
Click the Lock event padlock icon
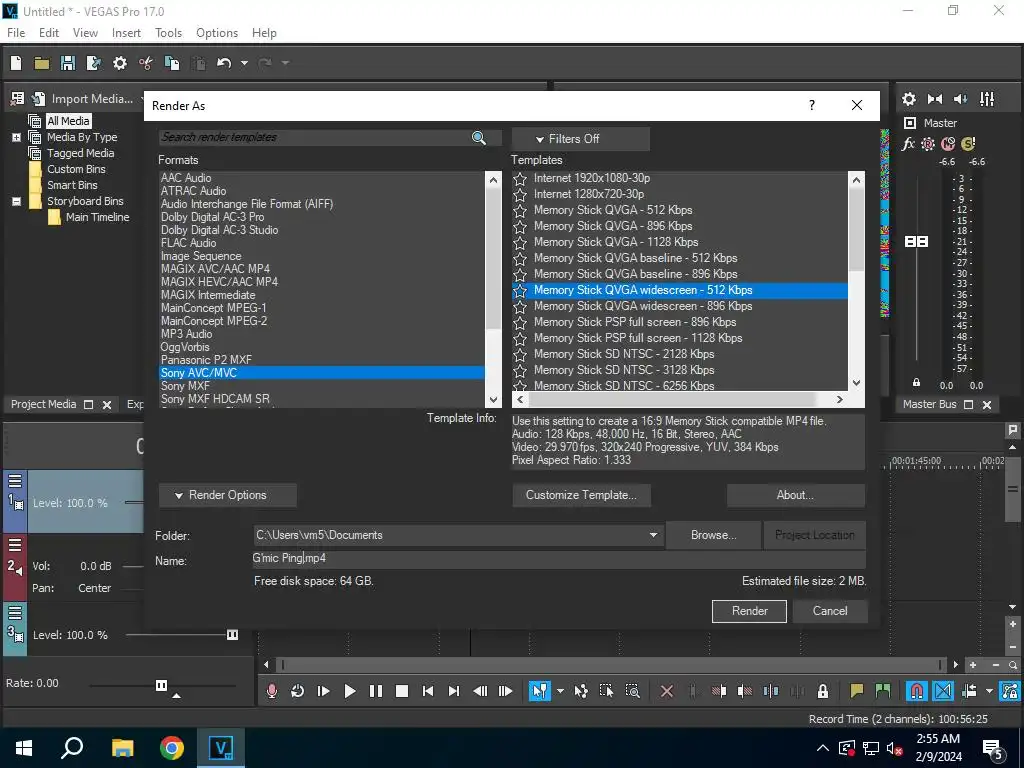tap(823, 691)
